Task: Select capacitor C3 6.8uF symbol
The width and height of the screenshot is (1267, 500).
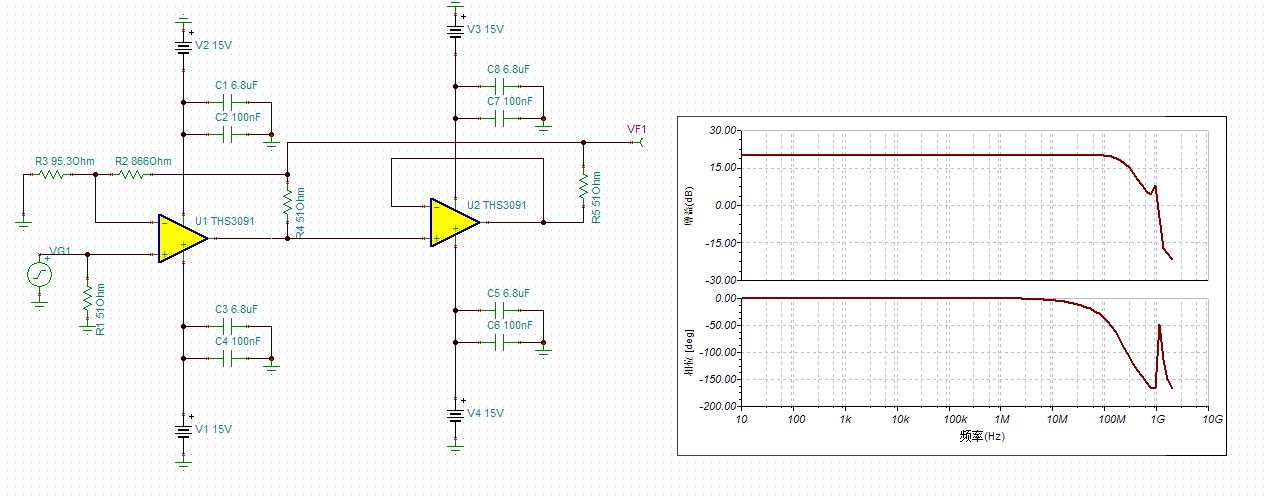Action: point(229,326)
